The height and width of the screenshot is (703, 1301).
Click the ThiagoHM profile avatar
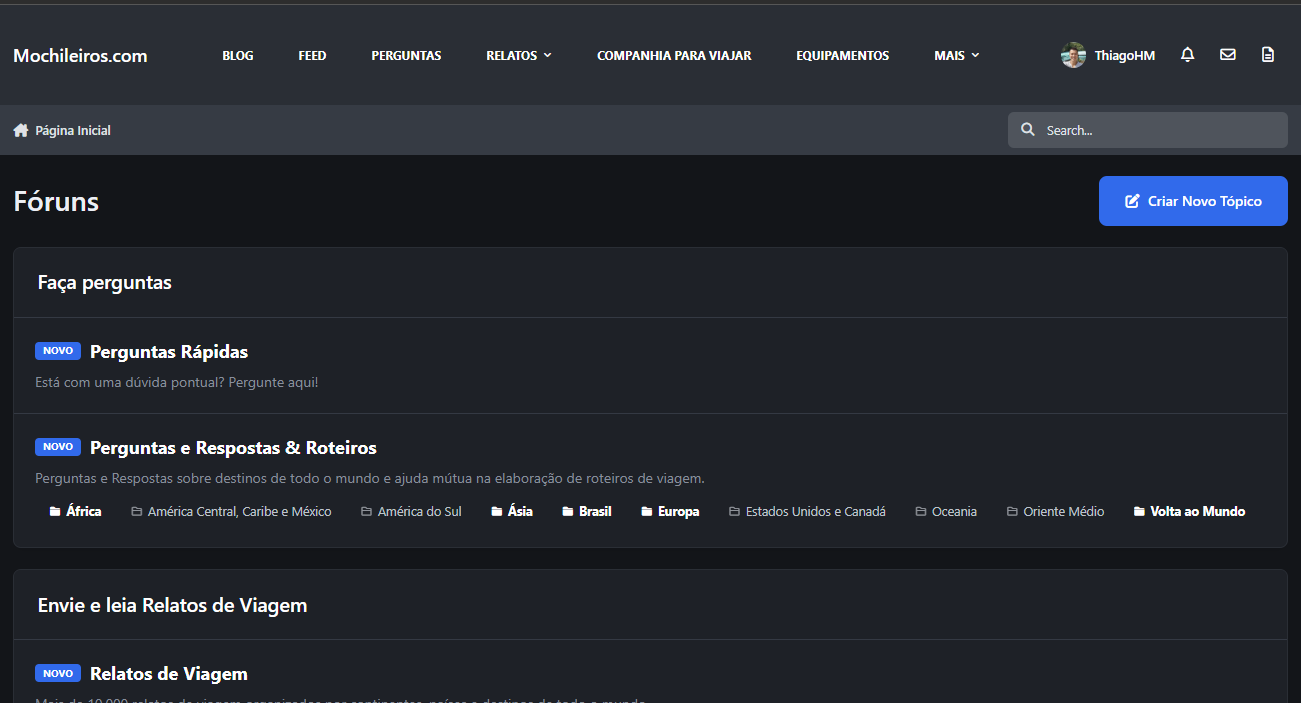pos(1073,56)
